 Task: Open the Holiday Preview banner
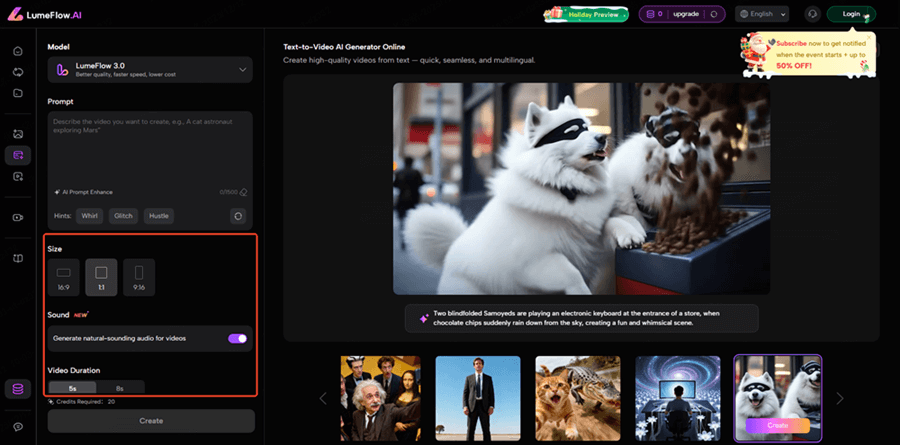point(586,14)
